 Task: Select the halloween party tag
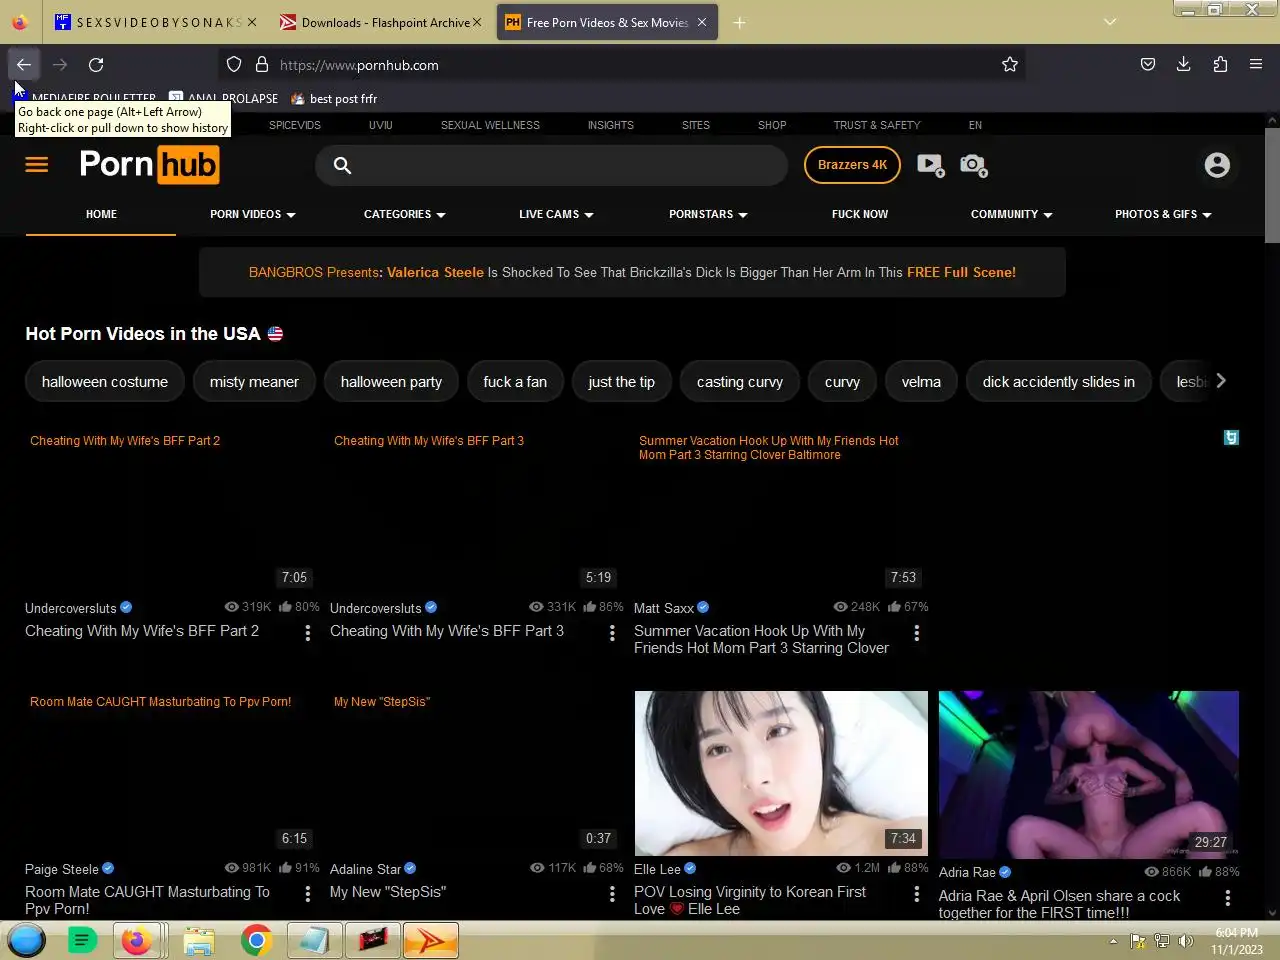(391, 381)
